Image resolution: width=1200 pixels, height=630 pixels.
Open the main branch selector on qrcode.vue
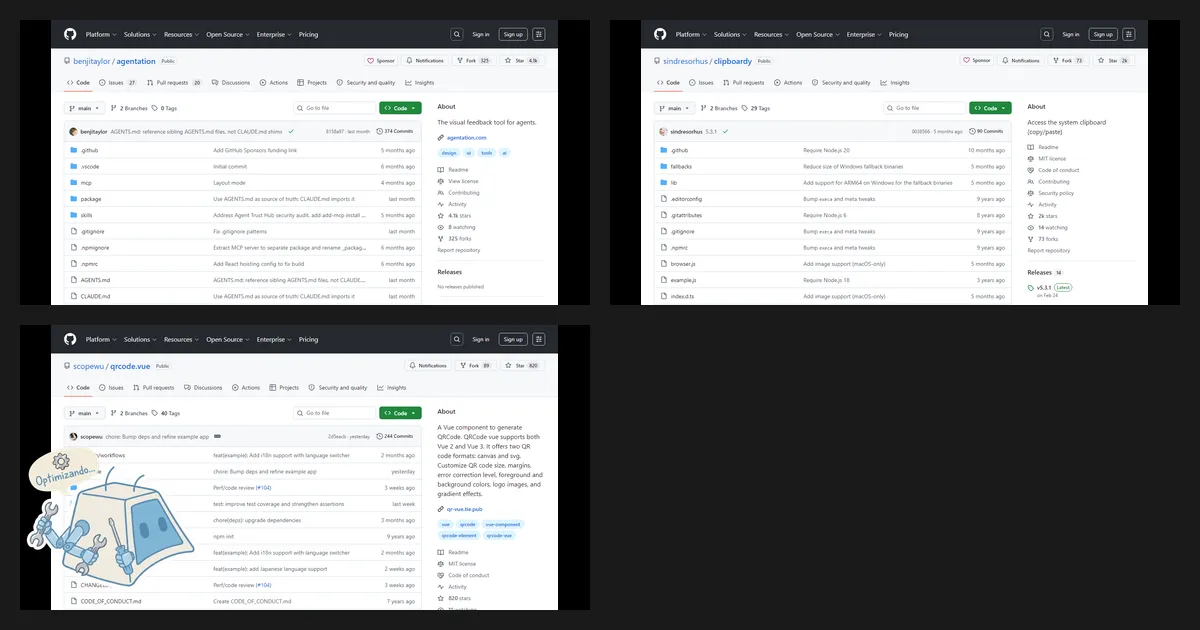[85, 413]
